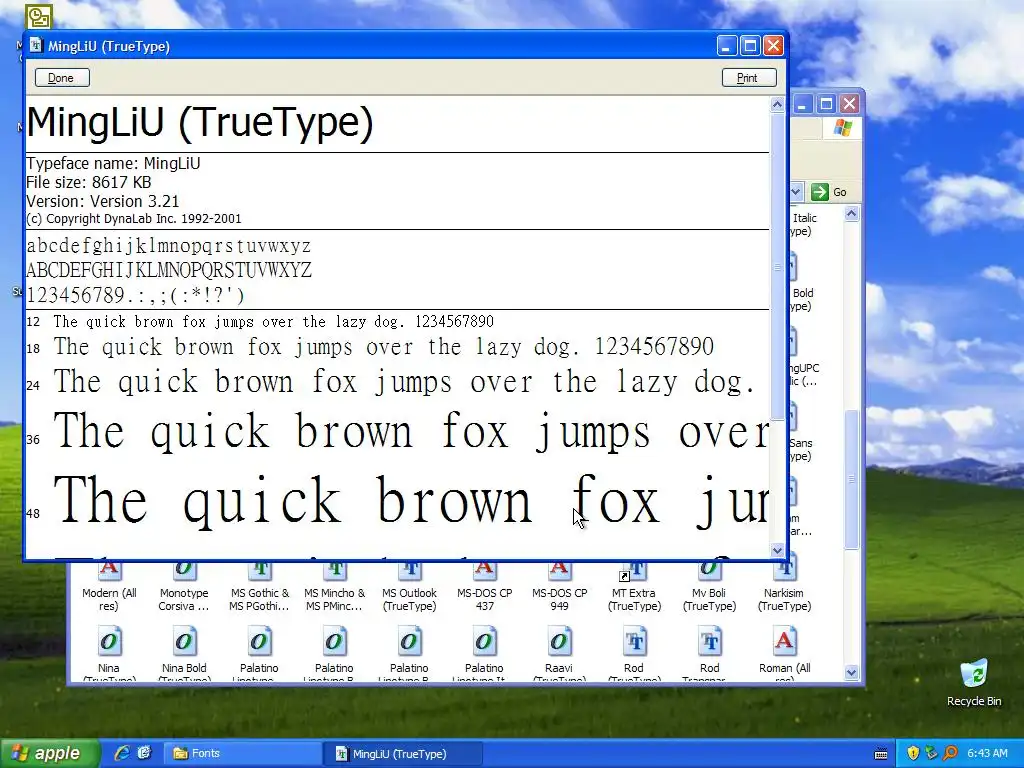The width and height of the screenshot is (1024, 768).
Task: Click 'File size: 8617 KB' text
Action: [x=89, y=182]
